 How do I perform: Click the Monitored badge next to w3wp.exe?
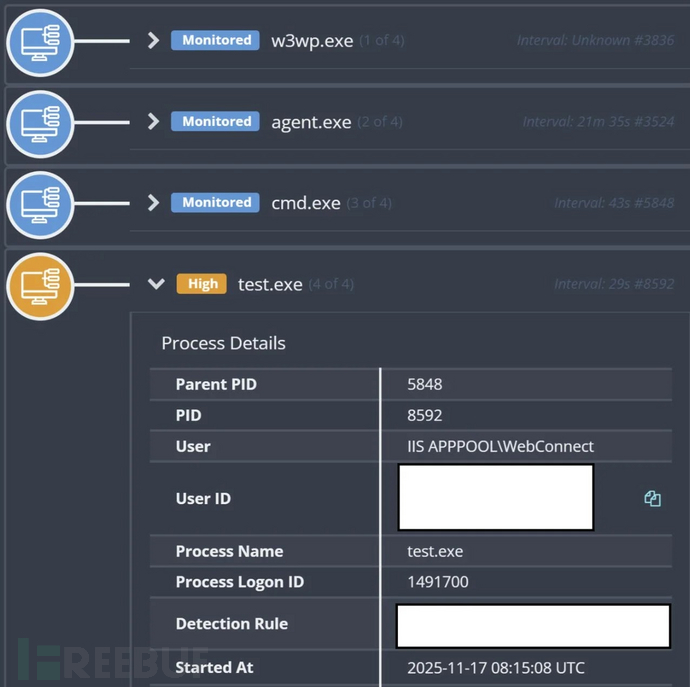coord(216,40)
